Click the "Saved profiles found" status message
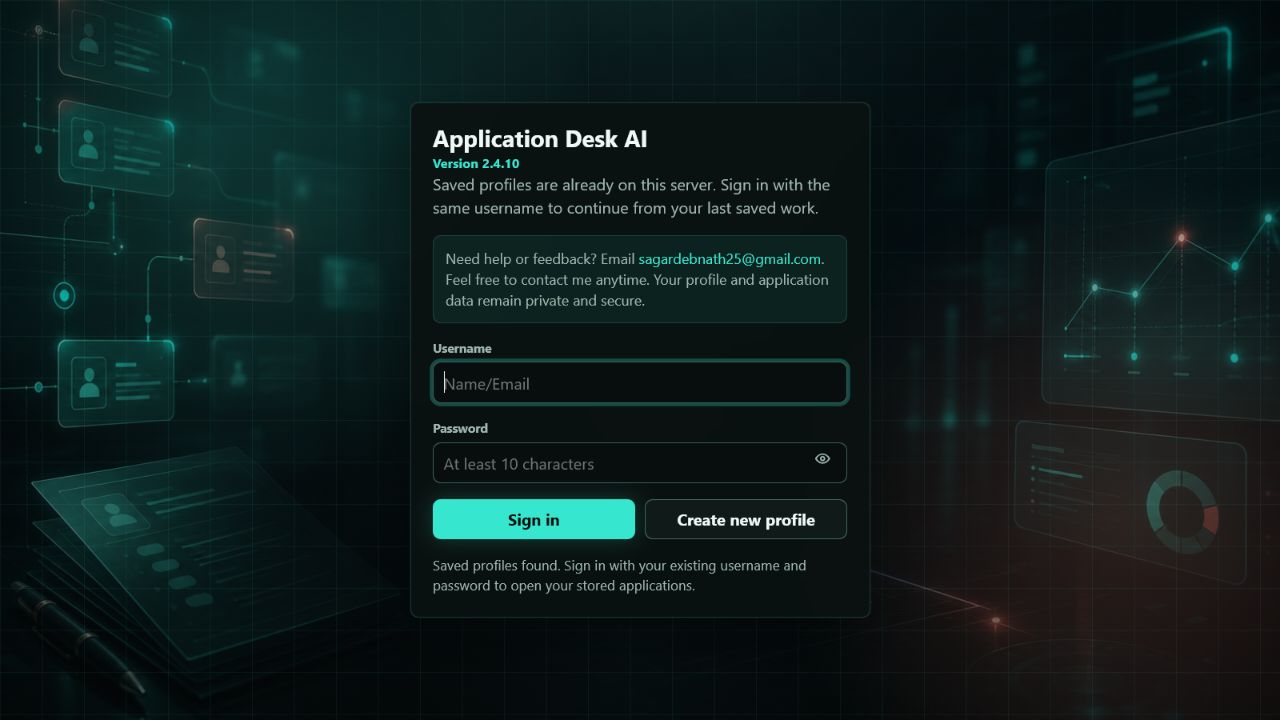Image resolution: width=1280 pixels, height=720 pixels. (619, 575)
